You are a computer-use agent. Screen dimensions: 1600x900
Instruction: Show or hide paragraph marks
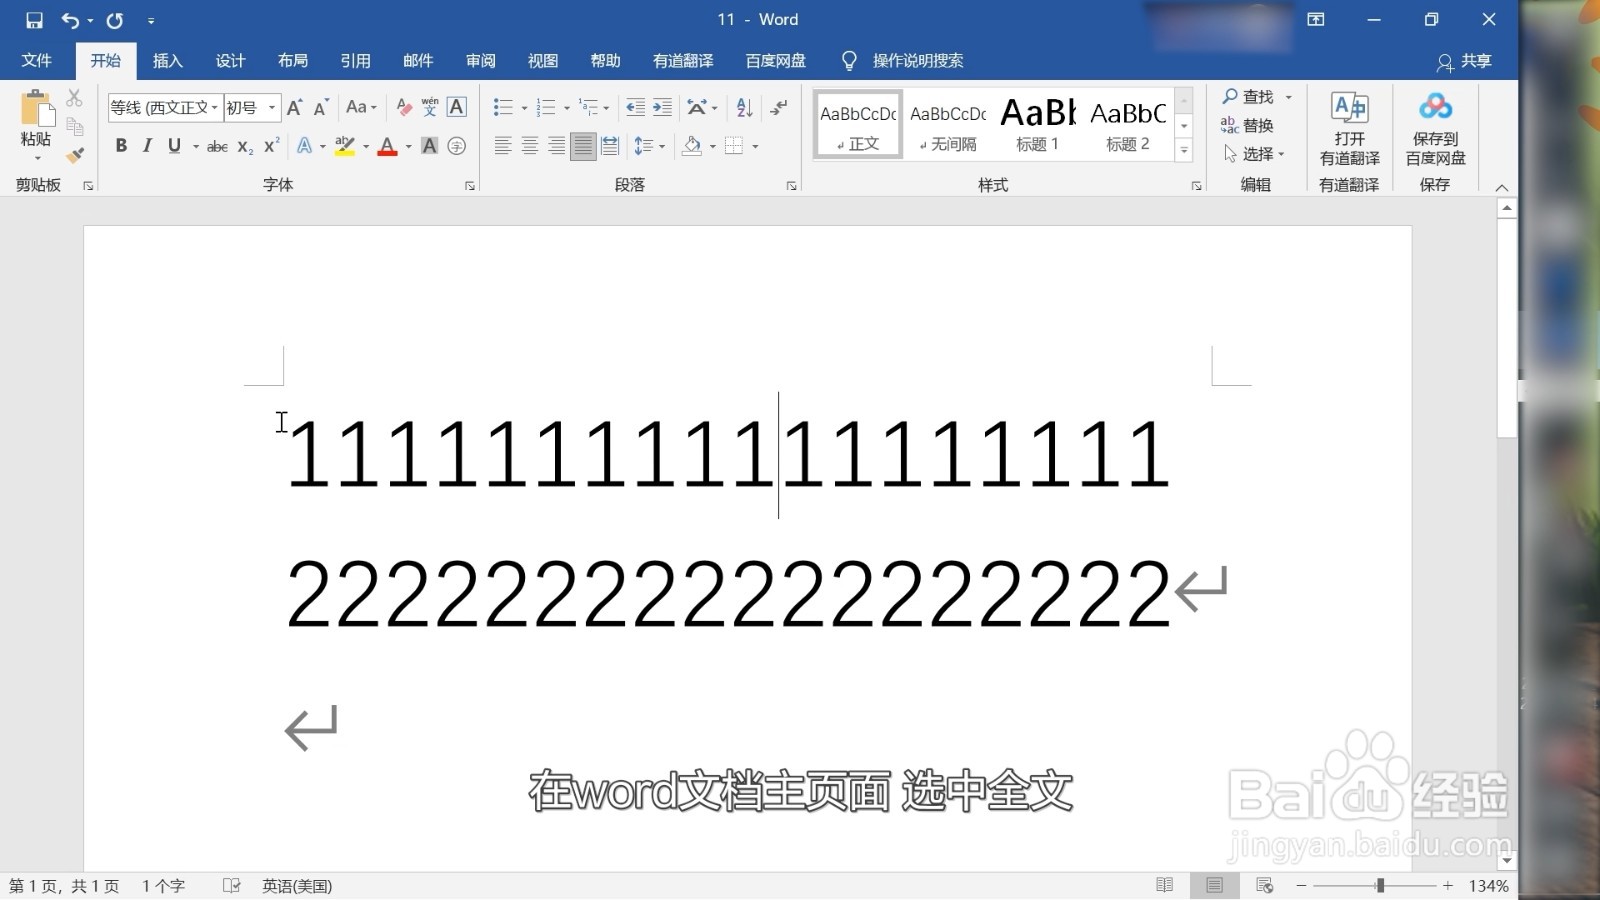pos(779,107)
